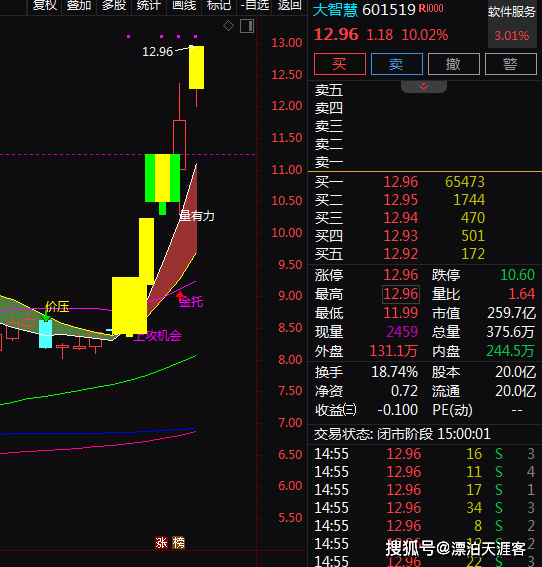Open the 统计 statistics tool
This screenshot has height=567, width=542.
pyautogui.click(x=149, y=5)
